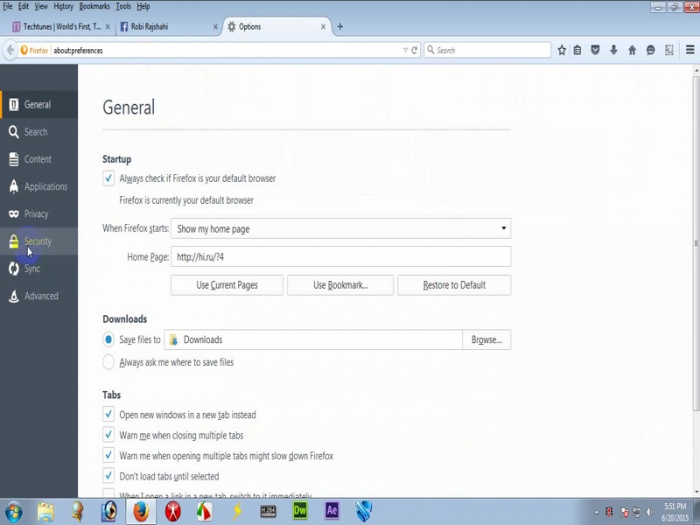The image size is (700, 525).
Task: Click the Hello chat bubble icon
Action: point(650,50)
